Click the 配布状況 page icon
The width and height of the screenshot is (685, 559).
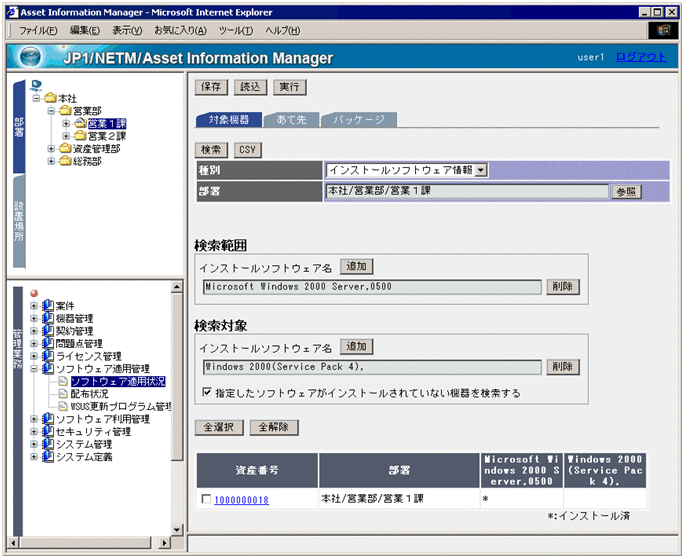tap(63, 394)
